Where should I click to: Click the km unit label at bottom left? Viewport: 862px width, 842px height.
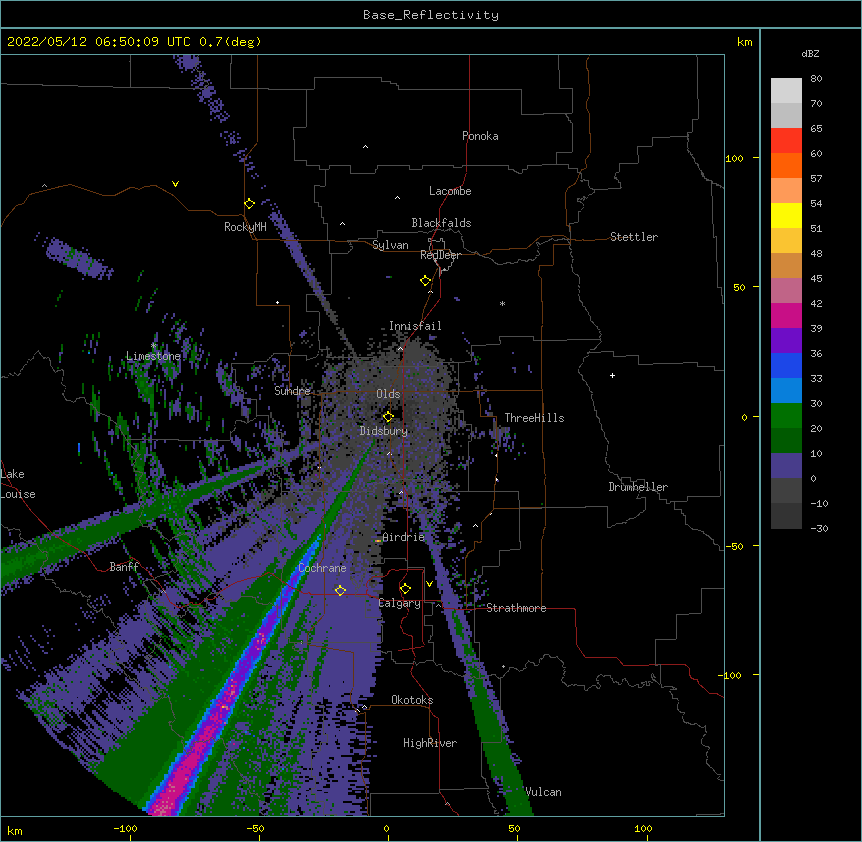pos(15,830)
